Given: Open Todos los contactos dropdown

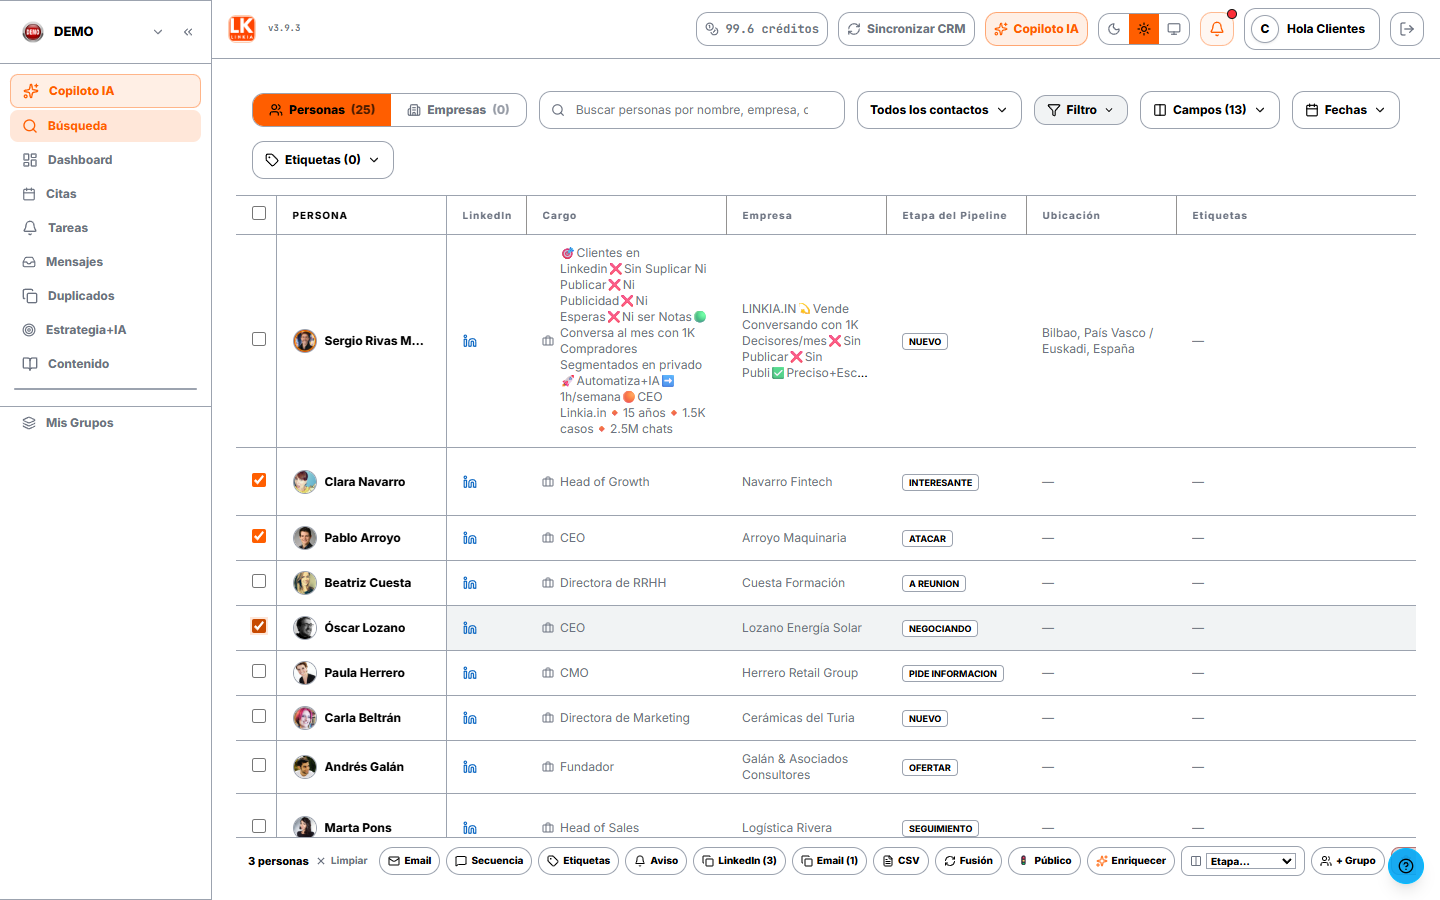Looking at the screenshot, I should click(939, 110).
